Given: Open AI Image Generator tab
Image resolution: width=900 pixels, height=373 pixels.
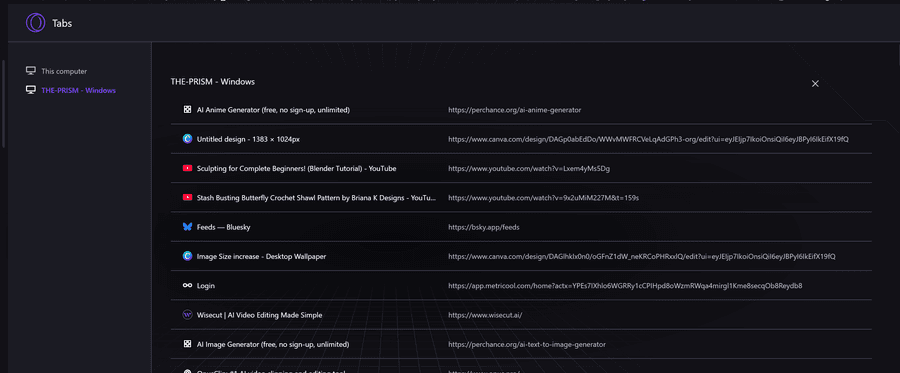Looking at the screenshot, I should coord(273,344).
